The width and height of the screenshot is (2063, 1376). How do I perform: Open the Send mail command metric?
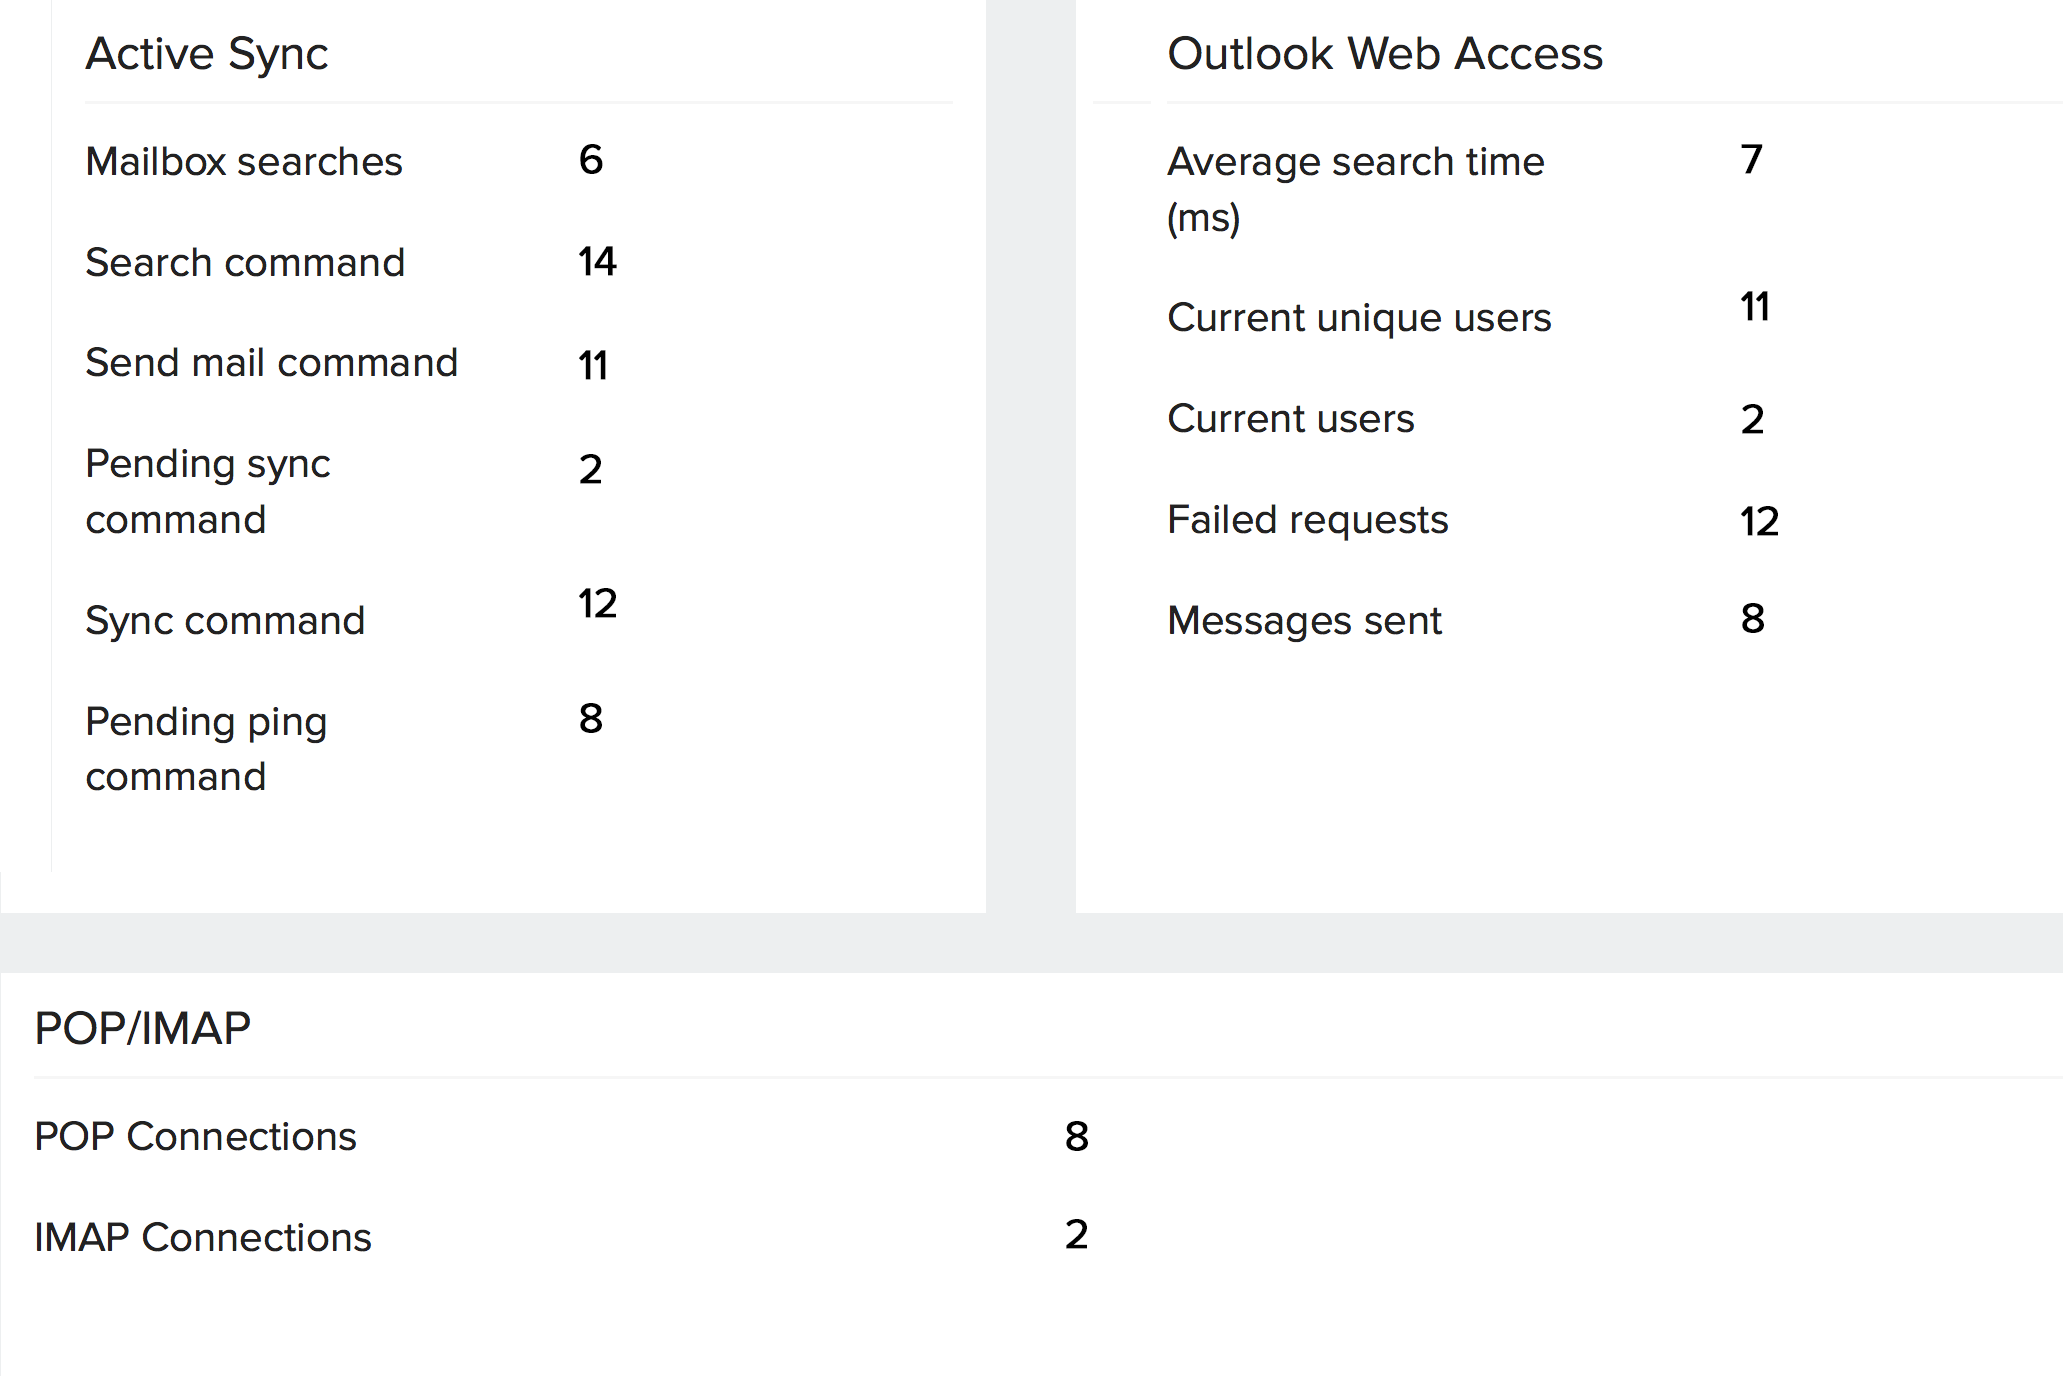tap(271, 363)
